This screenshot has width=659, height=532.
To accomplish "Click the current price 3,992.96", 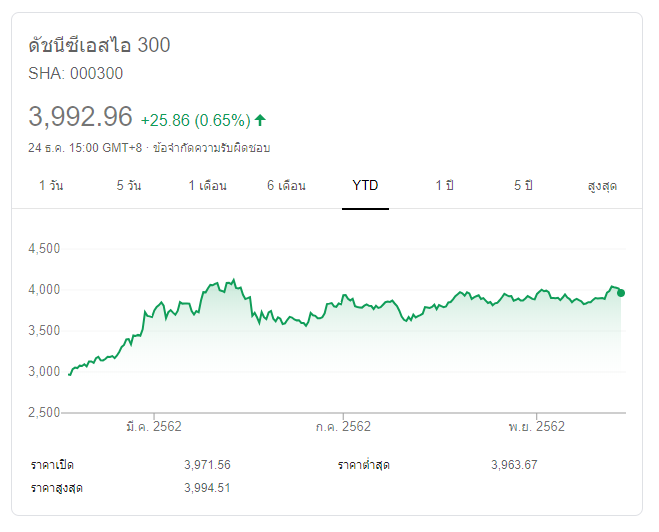I will pyautogui.click(x=81, y=117).
